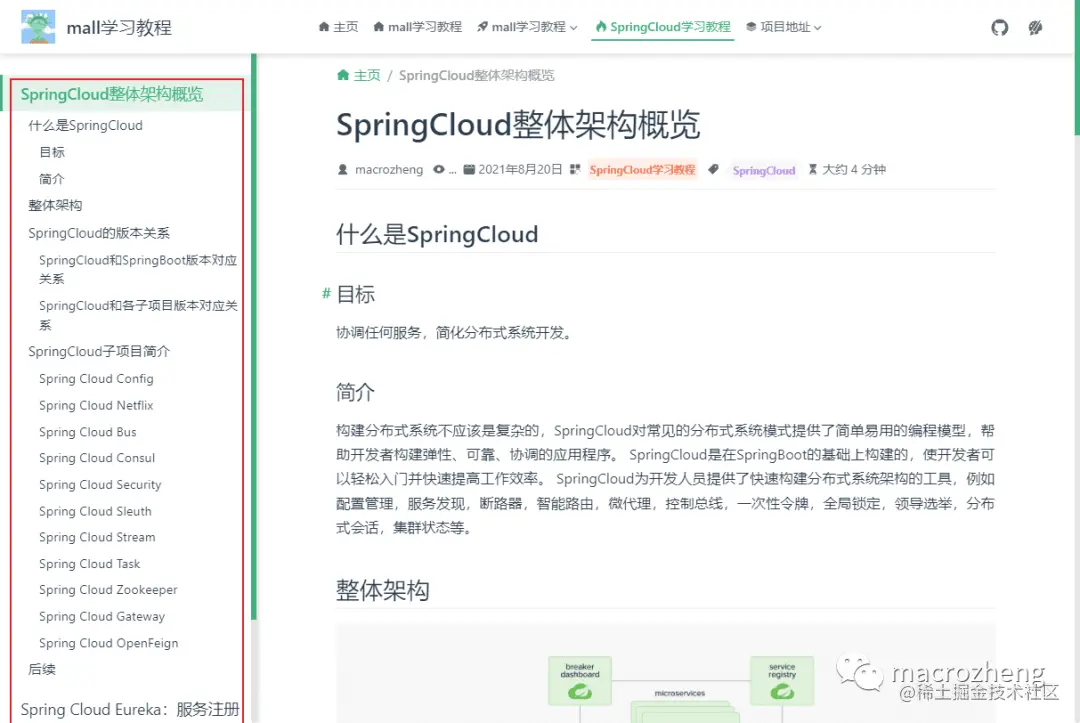Click the mall学习教程 site title
The image size is (1080, 723).
pos(119,28)
